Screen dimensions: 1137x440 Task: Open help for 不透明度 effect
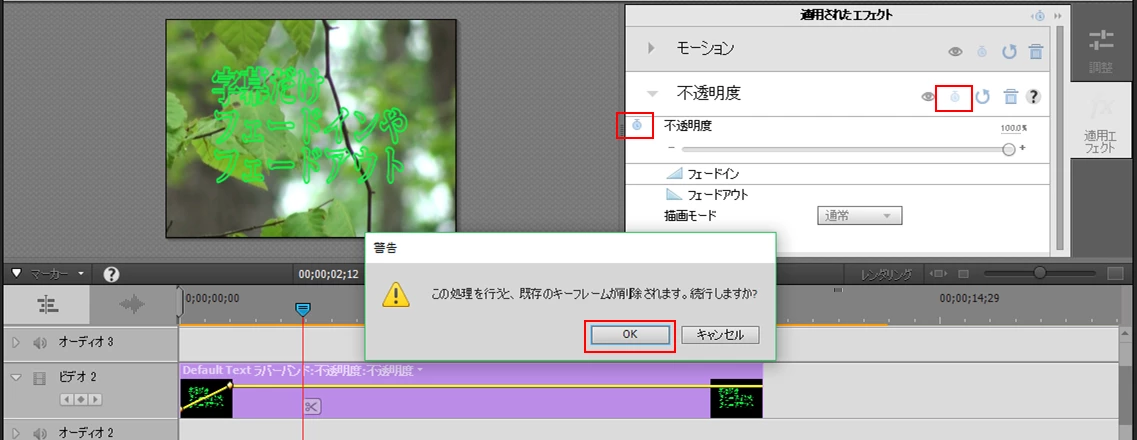[x=1035, y=96]
